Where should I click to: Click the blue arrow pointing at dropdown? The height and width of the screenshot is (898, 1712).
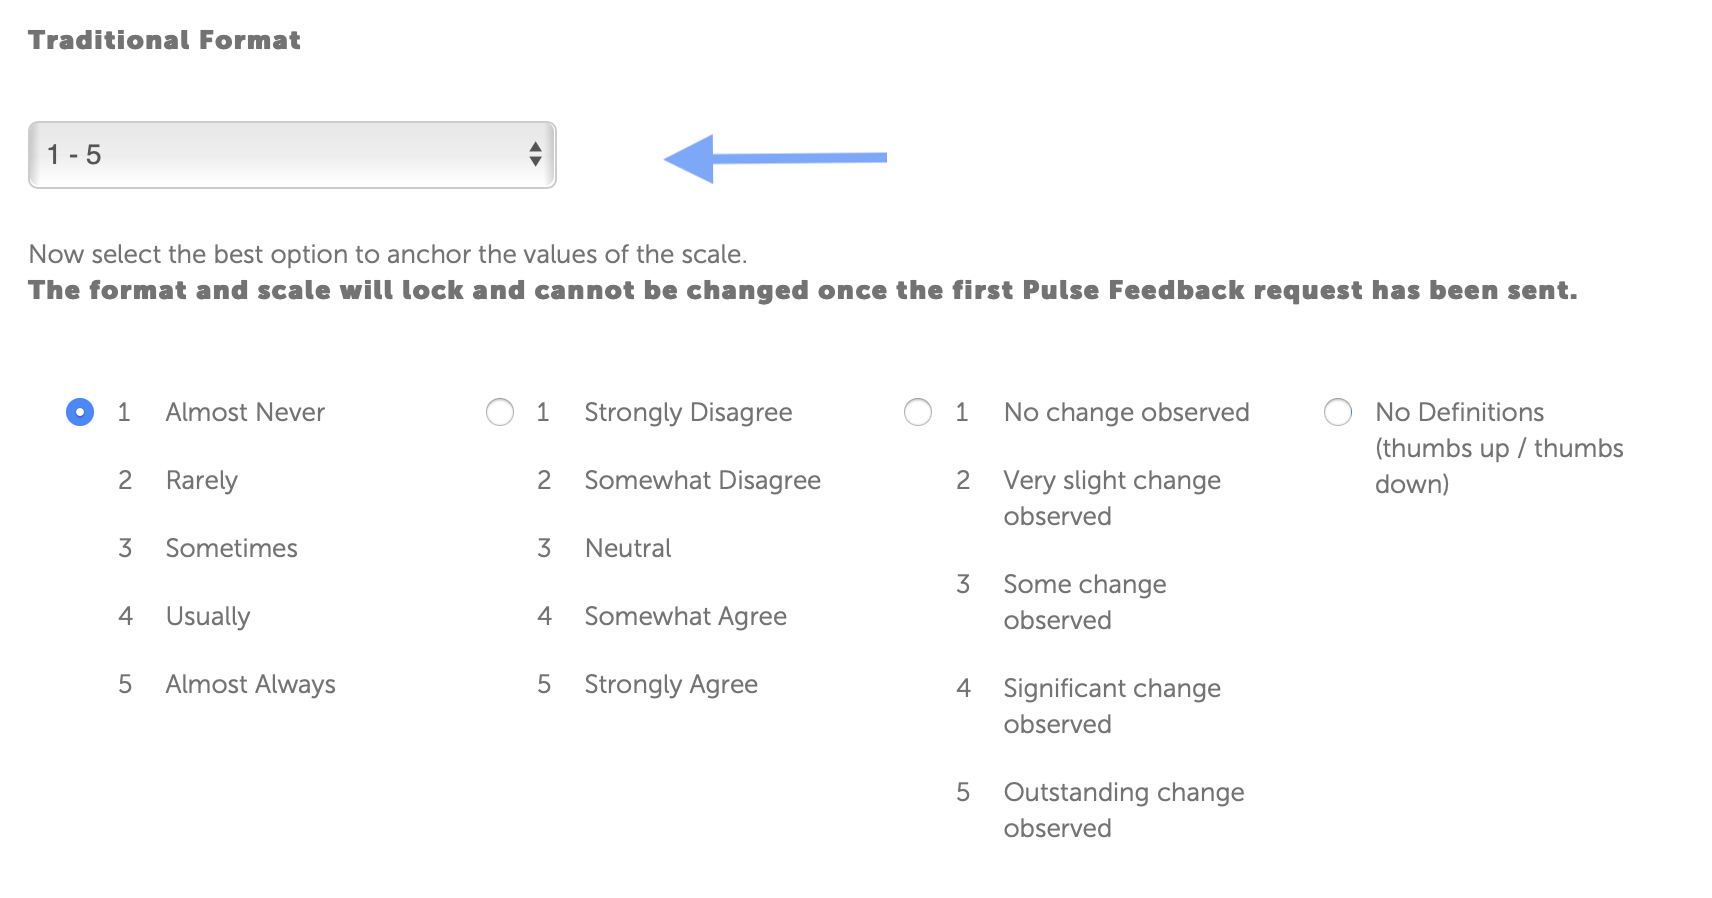[x=775, y=158]
